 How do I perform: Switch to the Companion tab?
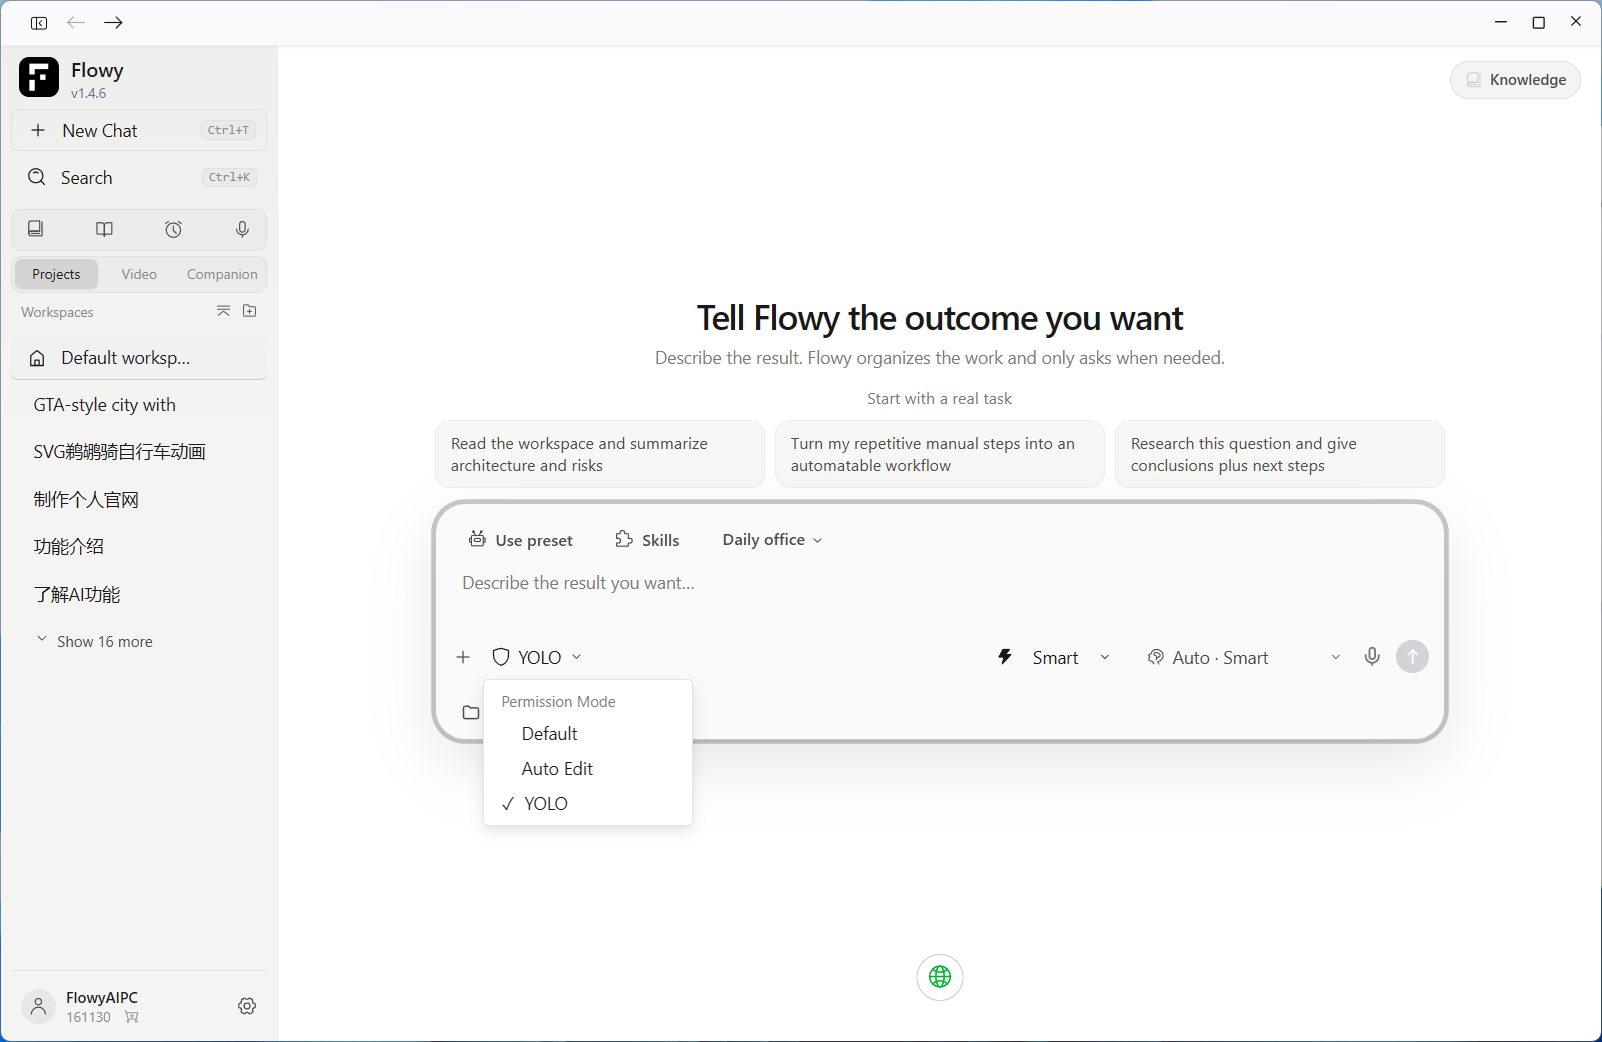pyautogui.click(x=222, y=274)
